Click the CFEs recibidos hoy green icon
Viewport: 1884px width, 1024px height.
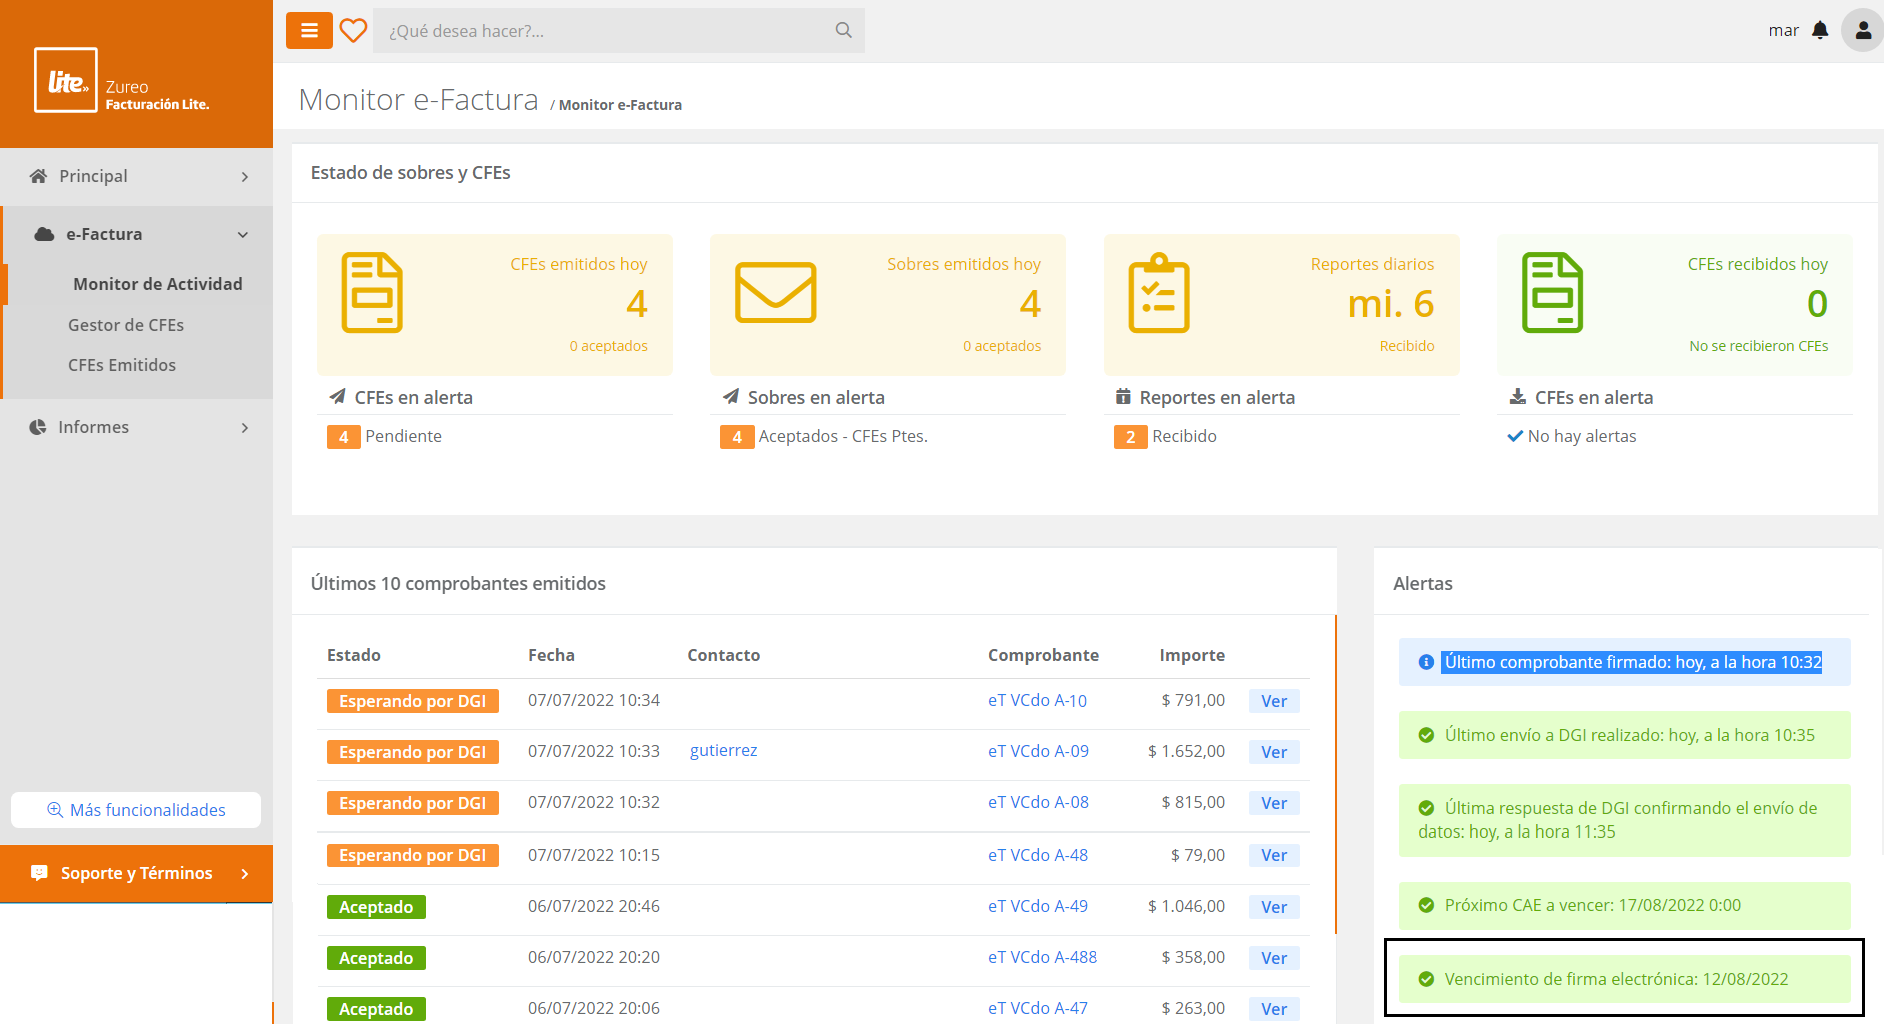pyautogui.click(x=1552, y=293)
